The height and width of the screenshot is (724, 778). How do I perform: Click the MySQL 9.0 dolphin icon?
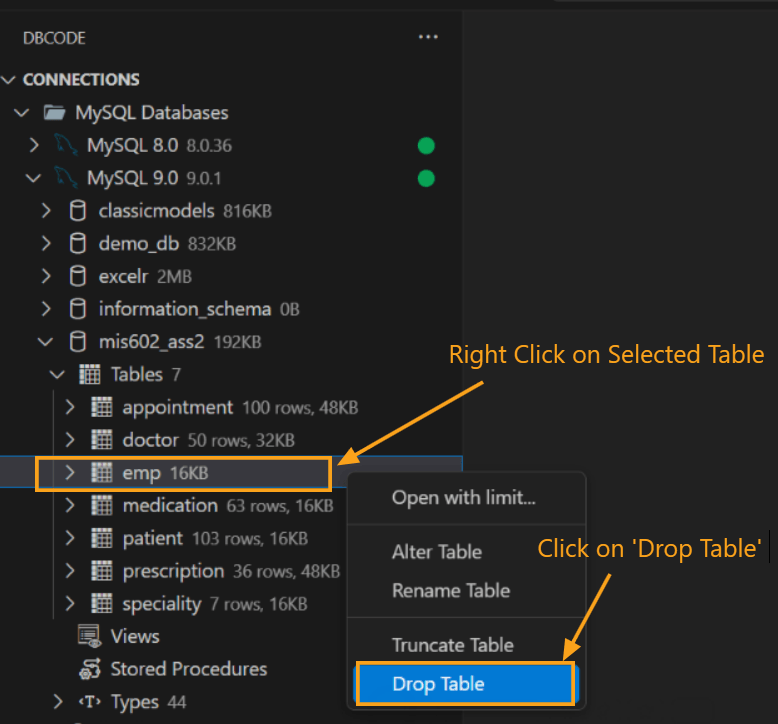[66, 178]
